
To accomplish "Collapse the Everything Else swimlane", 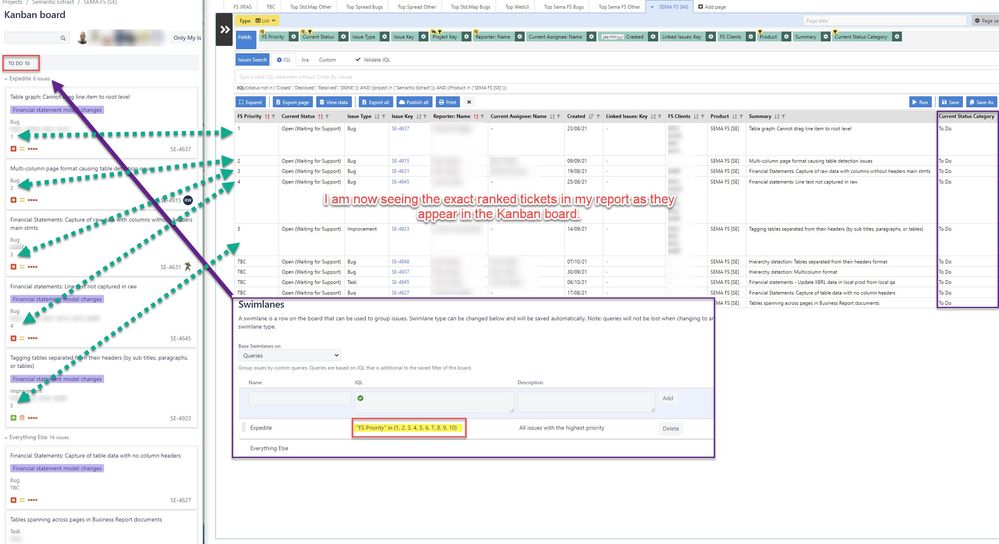I will click(6, 438).
